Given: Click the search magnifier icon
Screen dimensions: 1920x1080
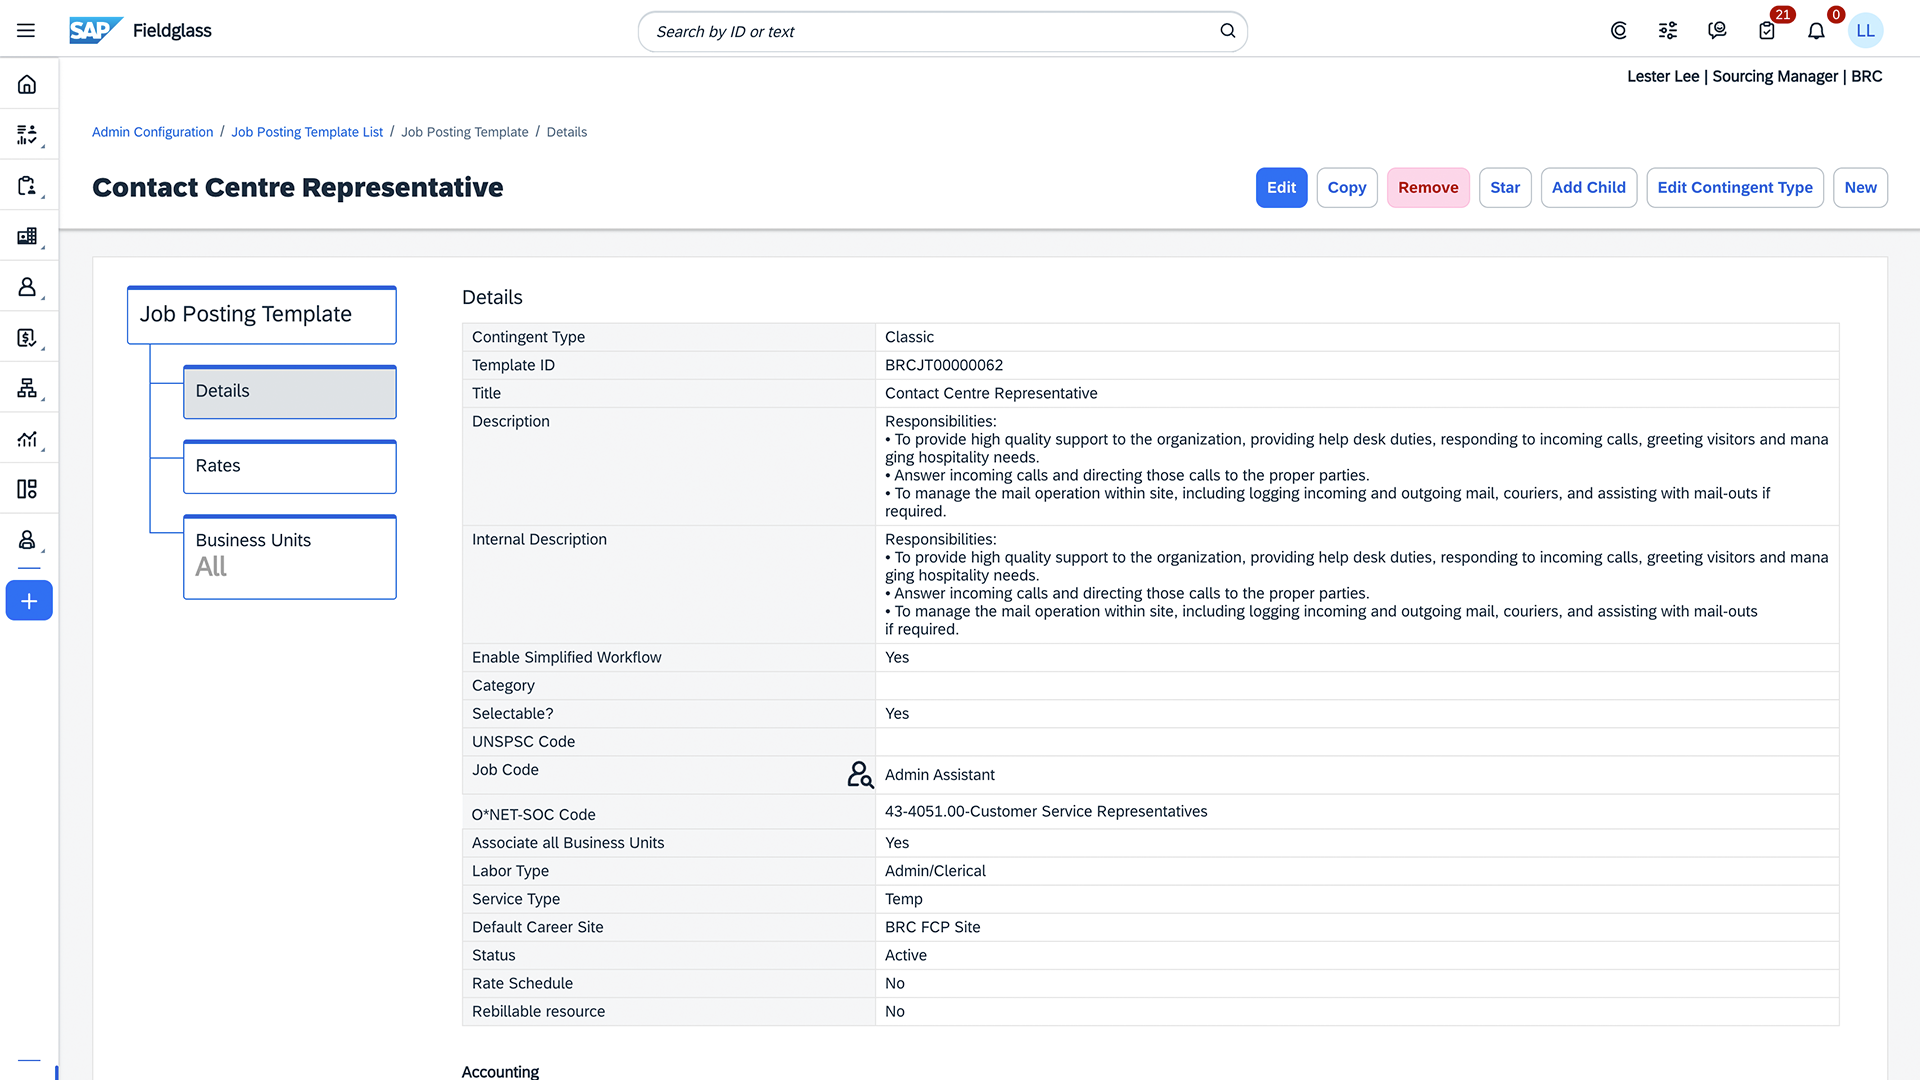Looking at the screenshot, I should (x=1227, y=31).
